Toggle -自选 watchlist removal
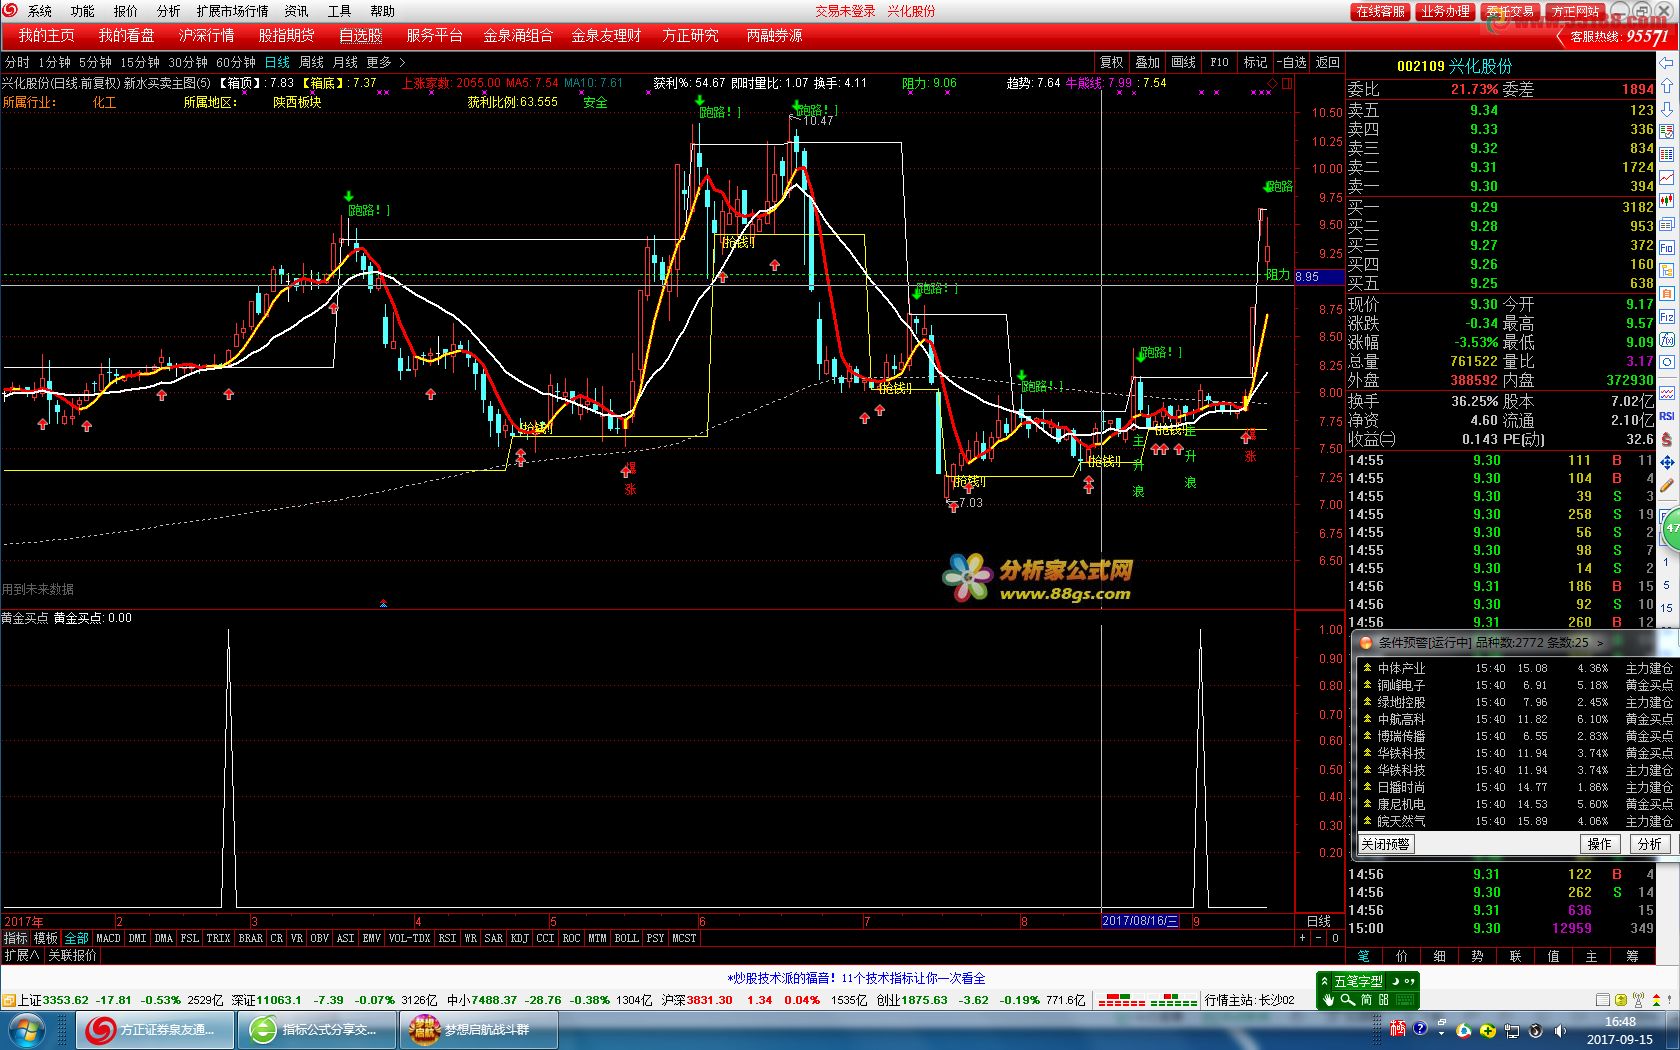1680x1050 pixels. [1291, 62]
